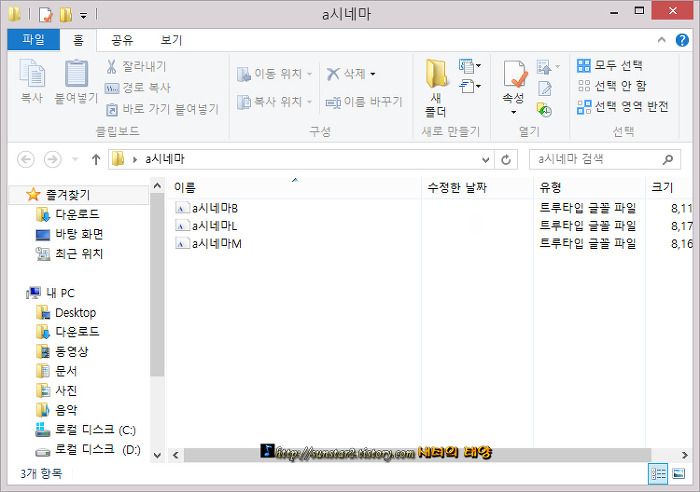Refresh the folder view
This screenshot has width=700, height=492.
point(506,160)
